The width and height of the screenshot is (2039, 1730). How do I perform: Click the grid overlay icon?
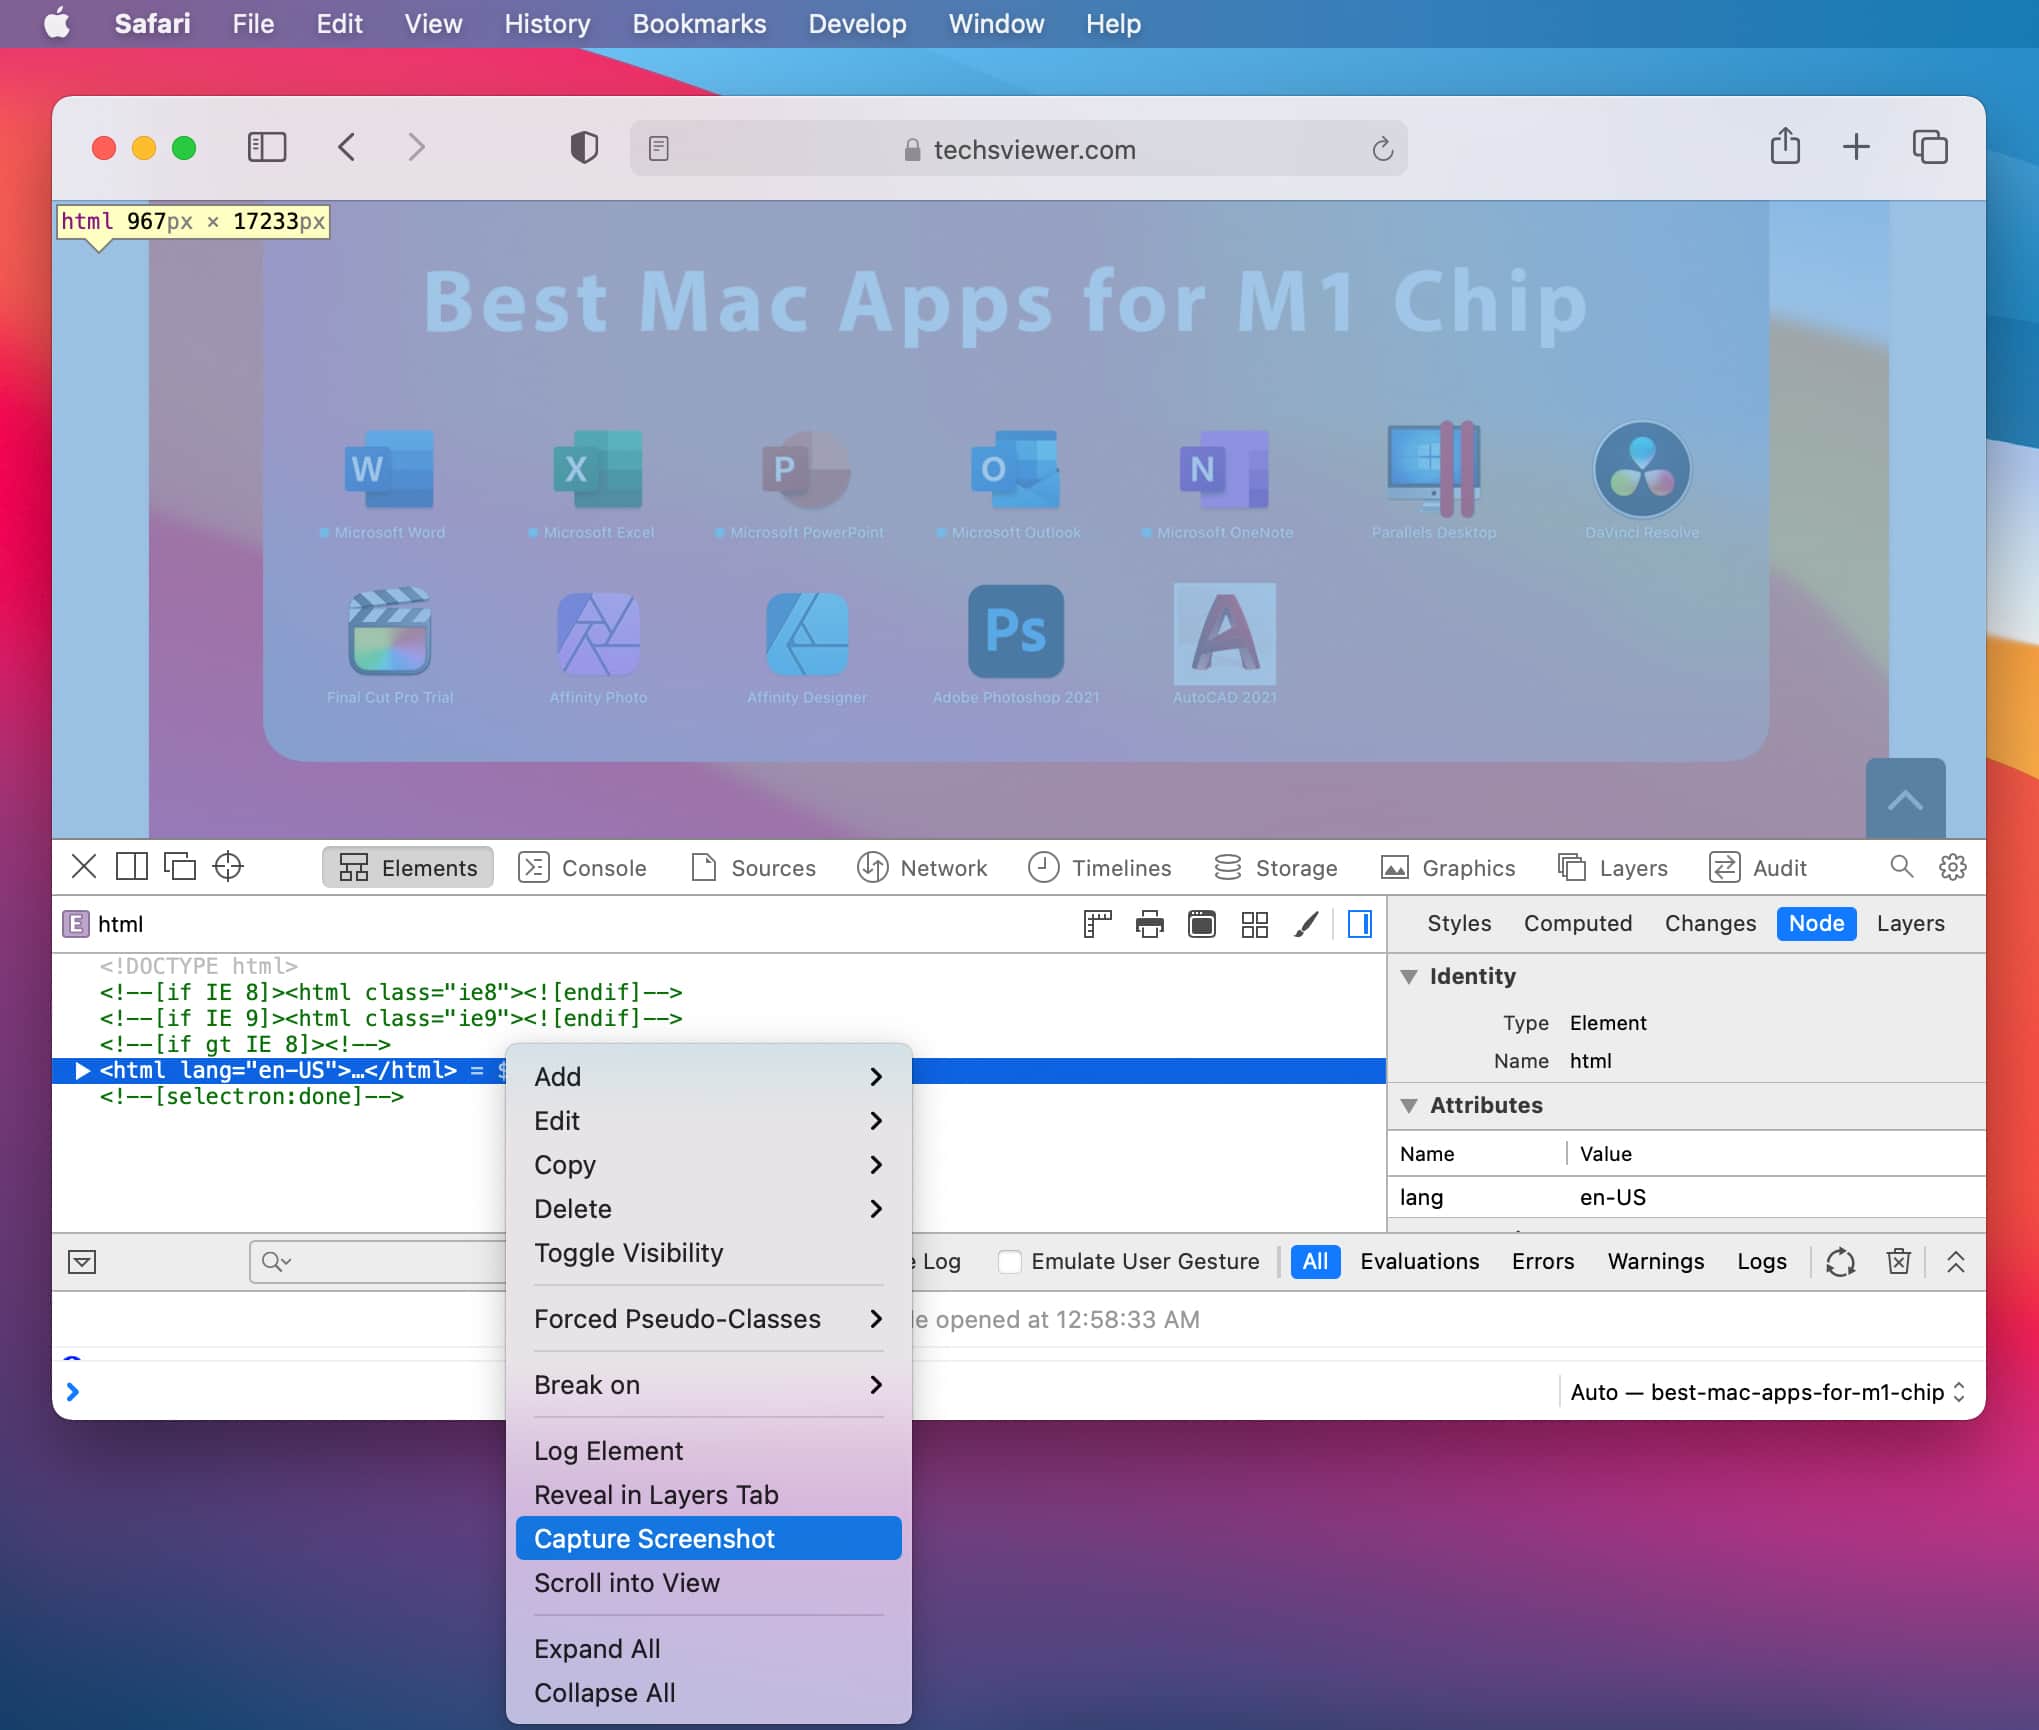click(x=1255, y=924)
